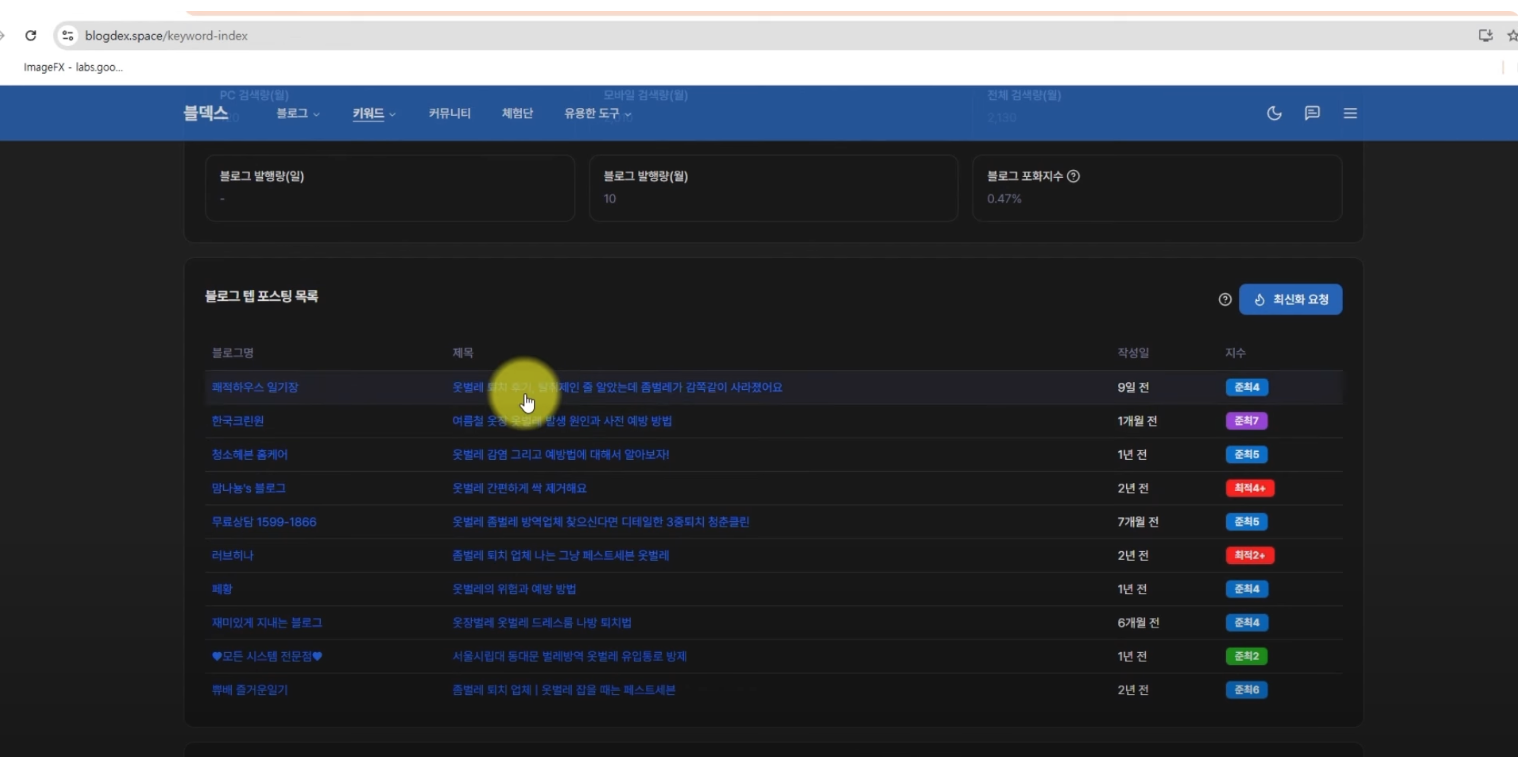
Task: Click the help icon next to 최신화 요청
Action: (1225, 300)
